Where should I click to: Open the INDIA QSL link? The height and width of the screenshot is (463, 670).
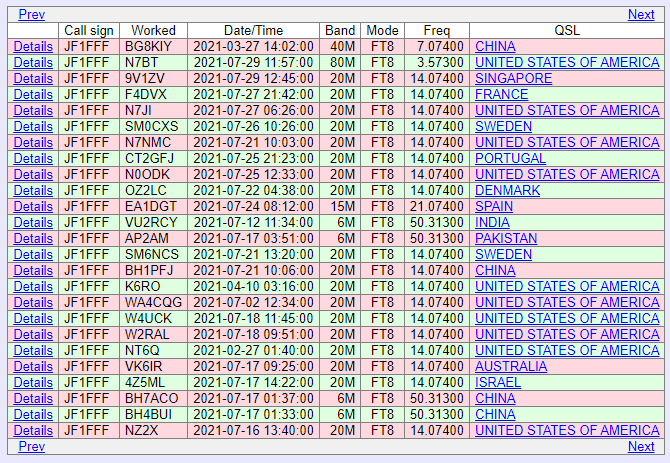coord(492,223)
